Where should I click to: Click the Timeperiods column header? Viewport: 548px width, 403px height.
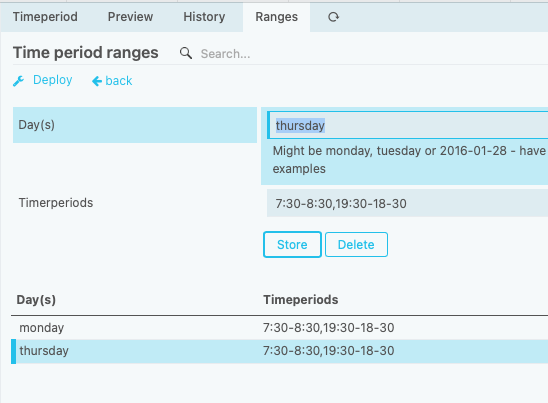[x=301, y=300]
